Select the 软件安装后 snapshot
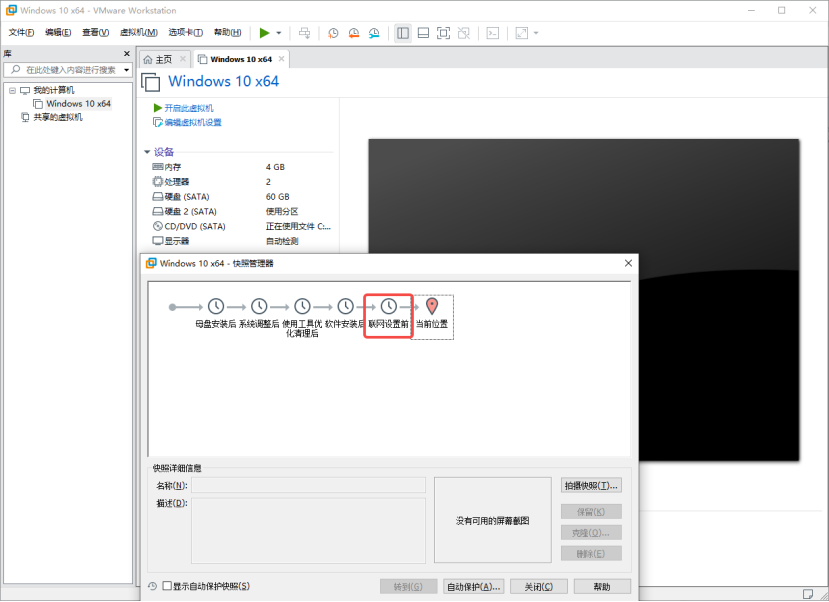The height and width of the screenshot is (602, 829). [345, 313]
